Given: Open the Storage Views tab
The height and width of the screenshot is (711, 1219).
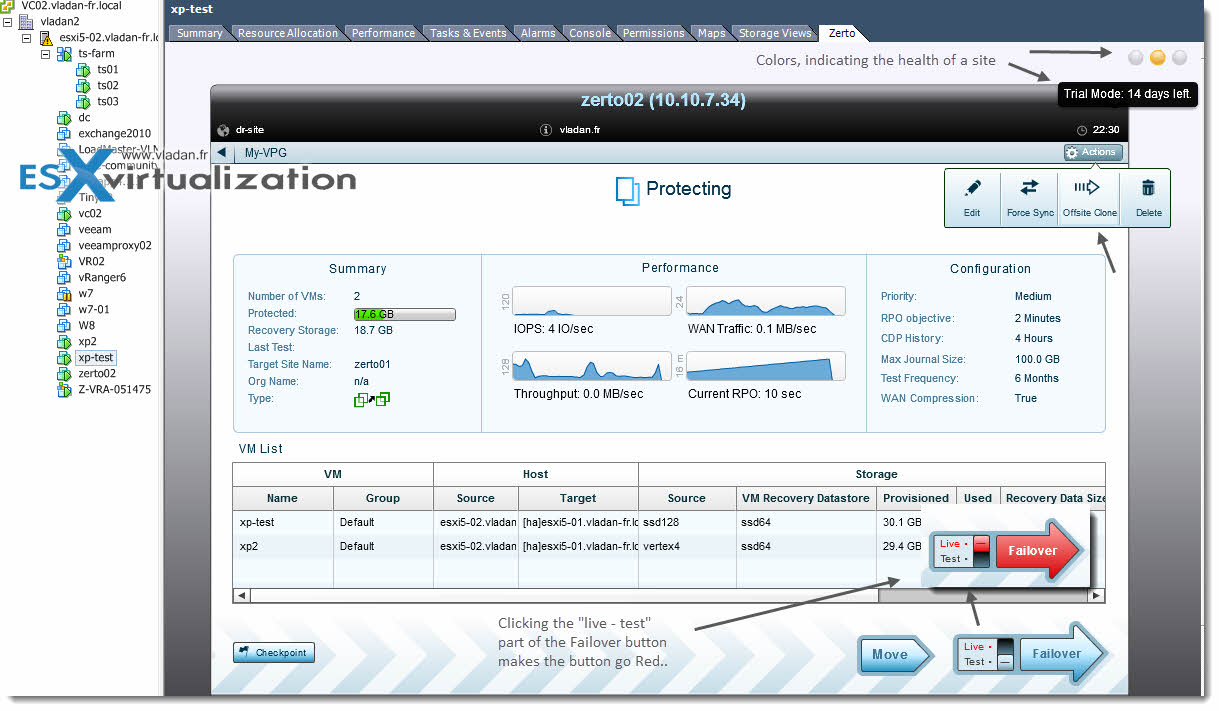Looking at the screenshot, I should pyautogui.click(x=775, y=33).
